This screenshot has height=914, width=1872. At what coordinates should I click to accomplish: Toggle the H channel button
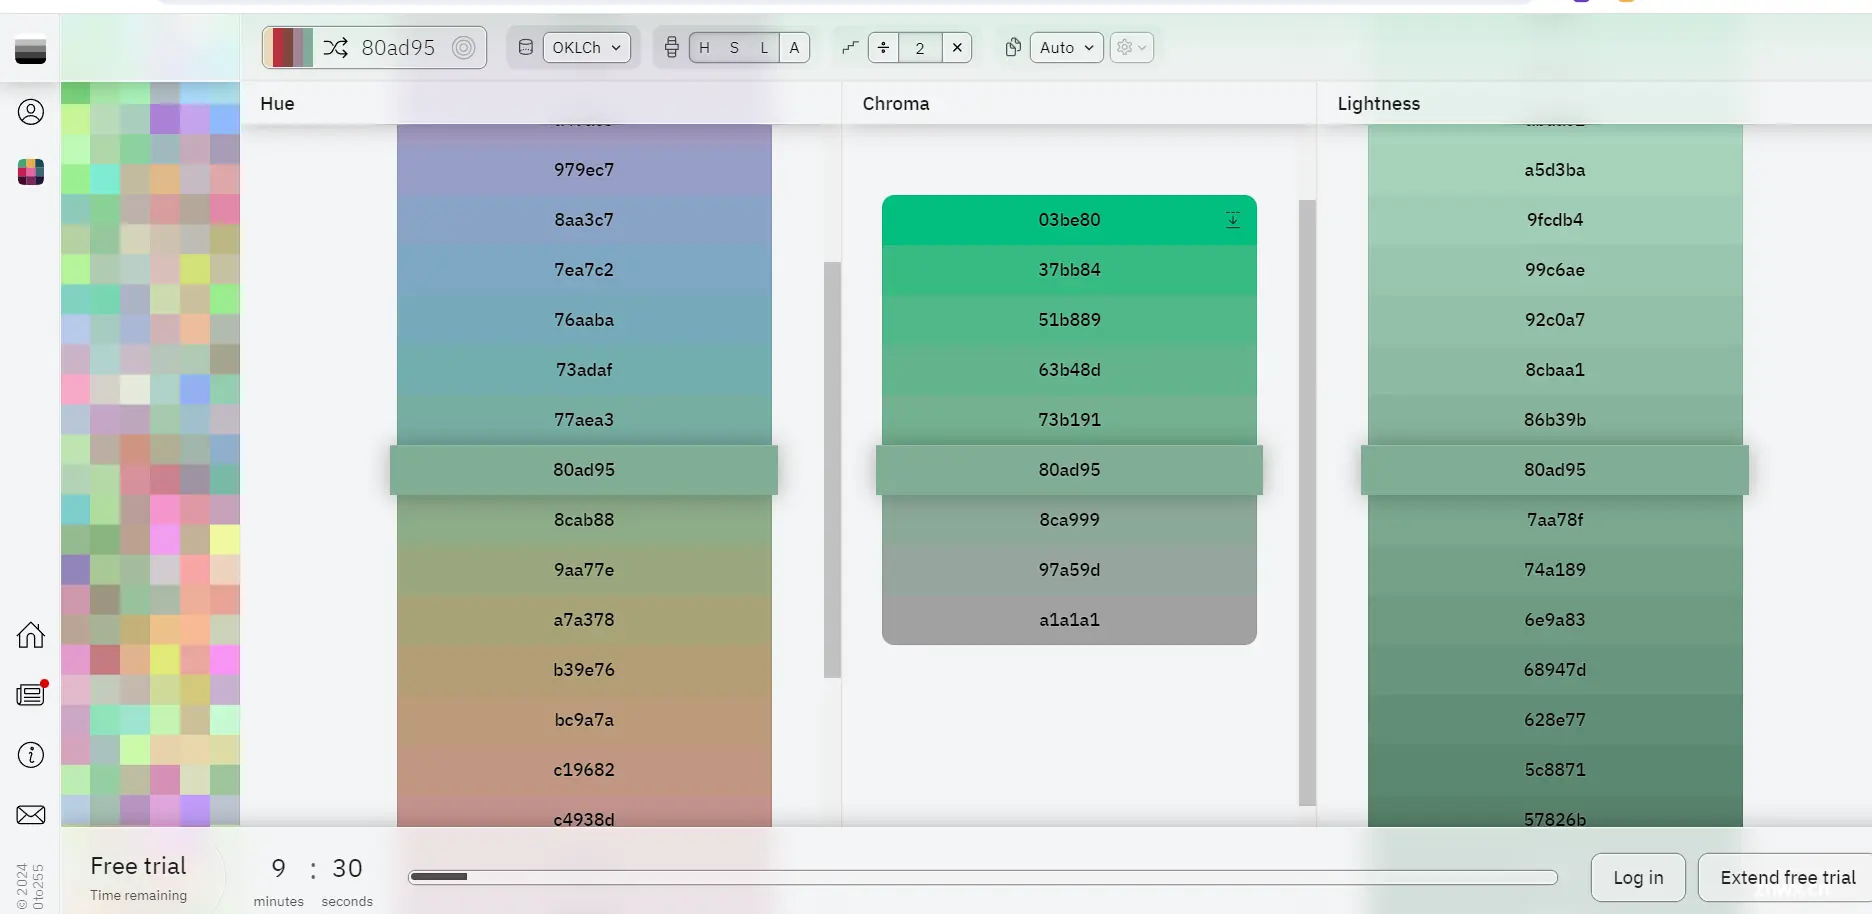(x=704, y=47)
